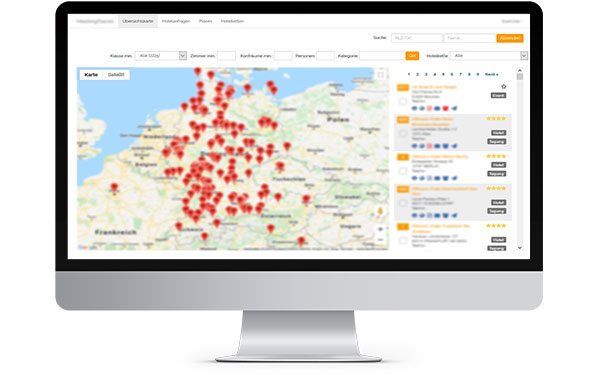600x375 pixels.
Task: Click the Name search field
Action: coord(470,38)
